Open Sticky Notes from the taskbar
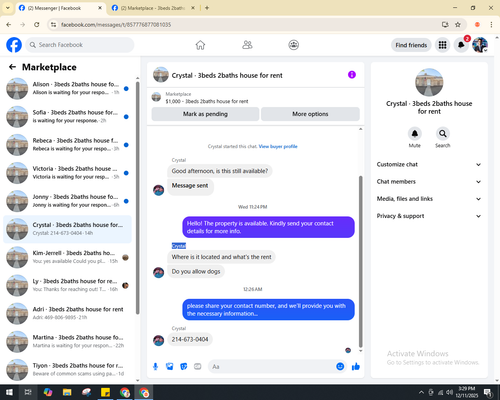This screenshot has width=500, height=400. [x=106, y=392]
